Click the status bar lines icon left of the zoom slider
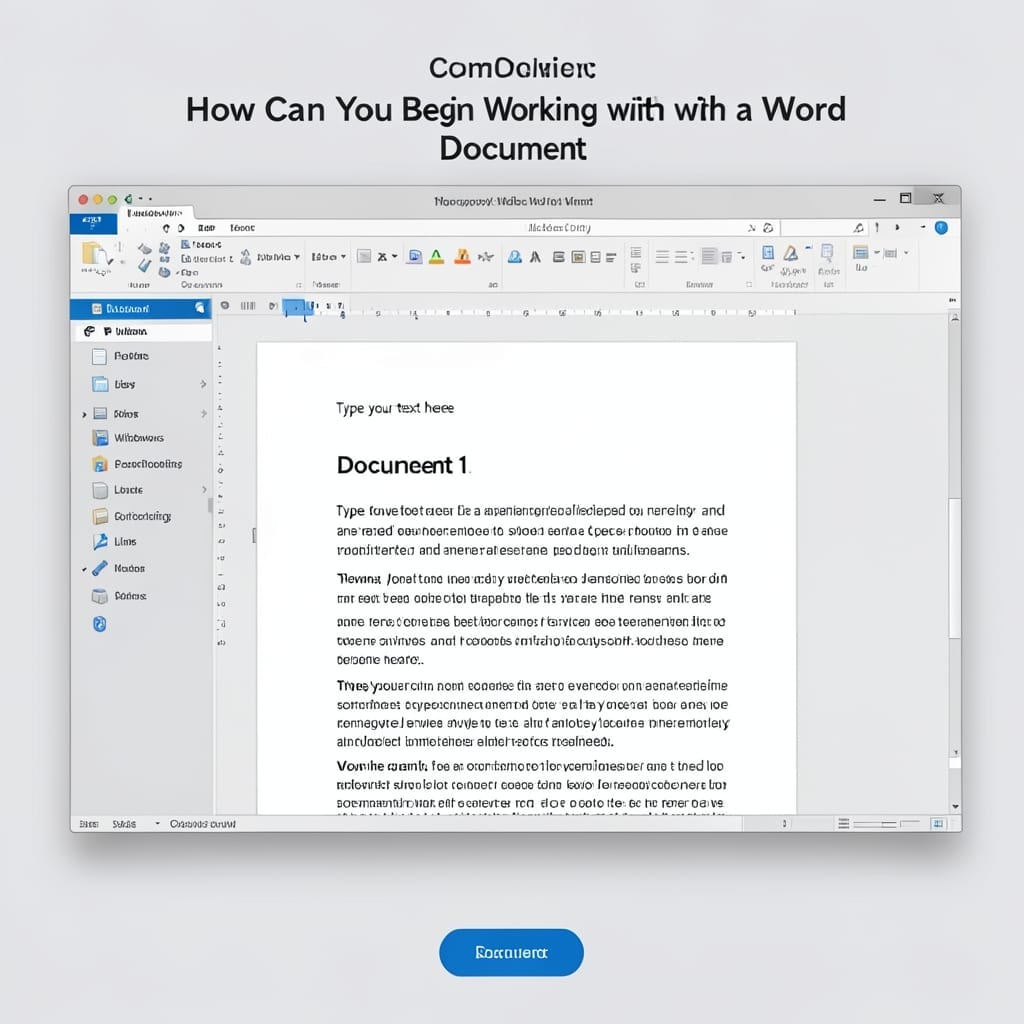 (844, 824)
